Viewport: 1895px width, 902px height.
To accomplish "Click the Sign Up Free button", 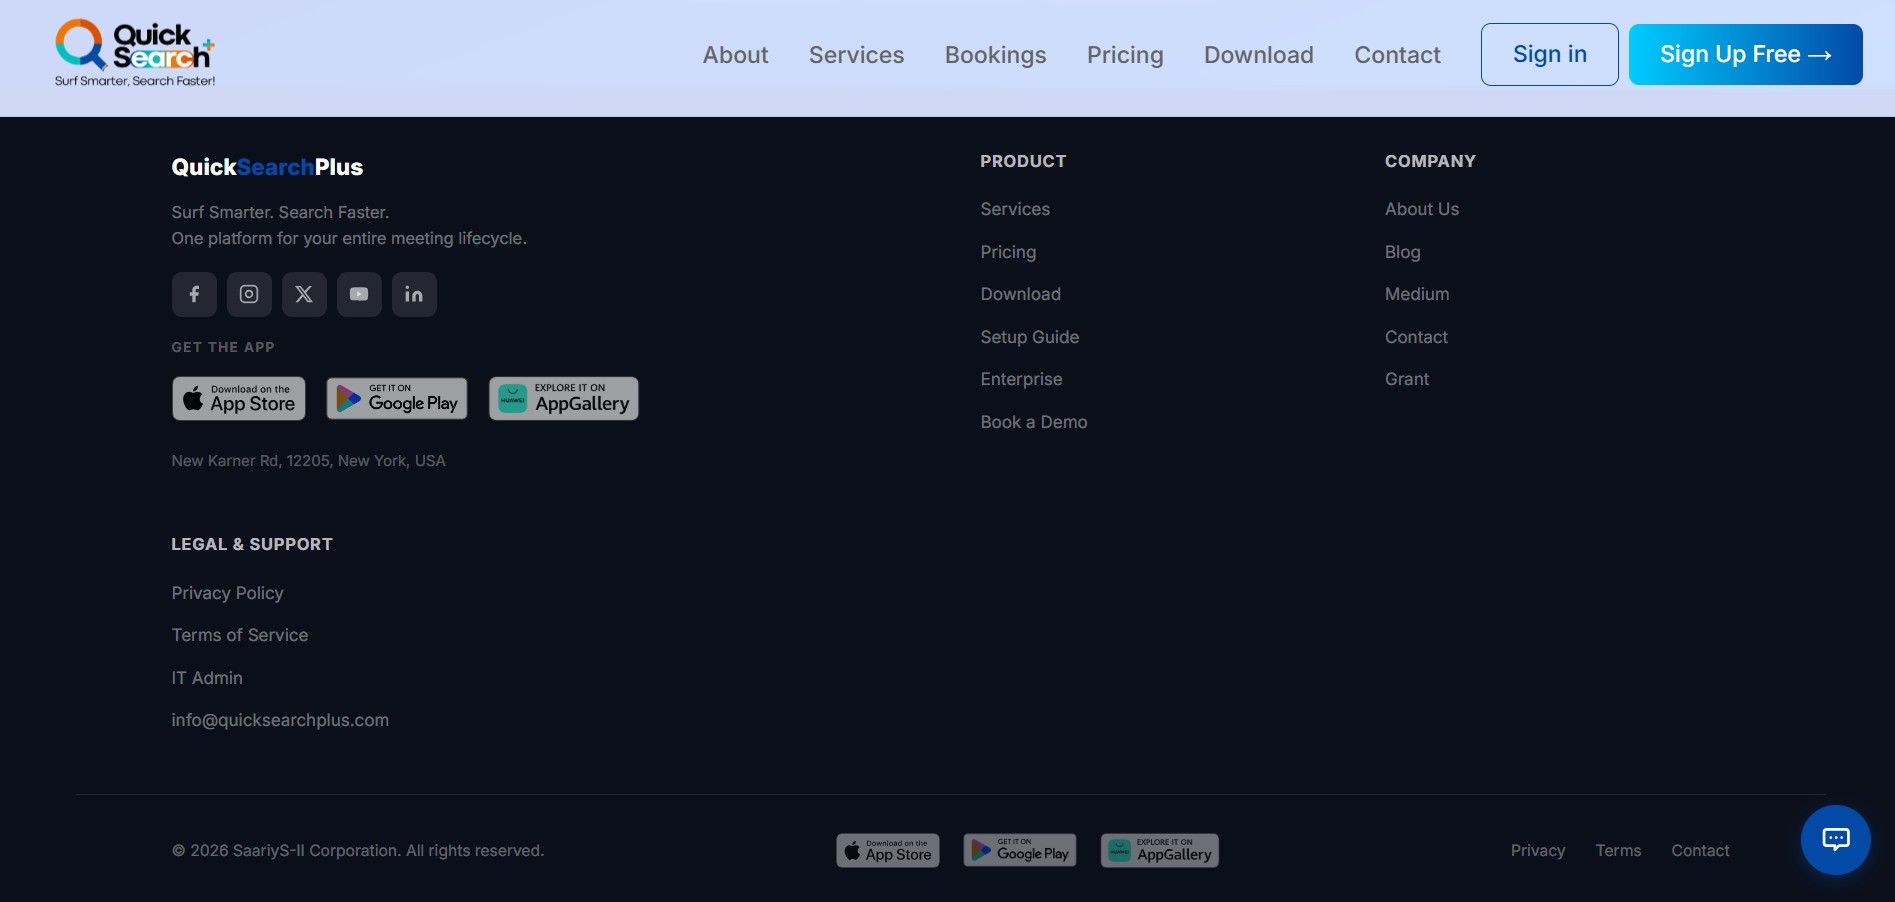I will [x=1746, y=54].
